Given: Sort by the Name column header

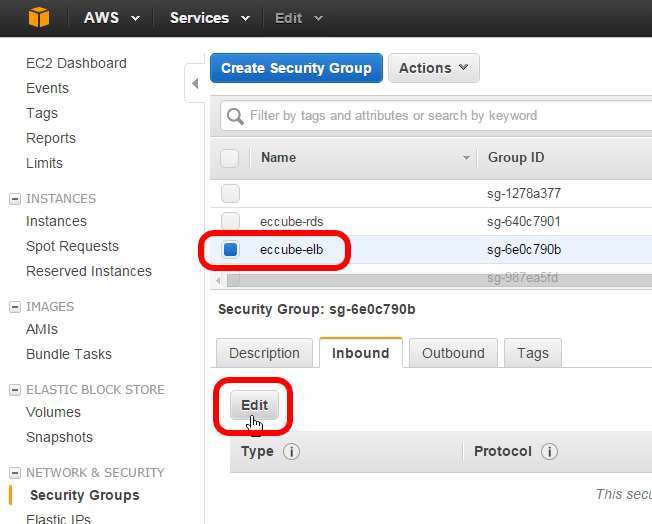Looking at the screenshot, I should pos(278,158).
